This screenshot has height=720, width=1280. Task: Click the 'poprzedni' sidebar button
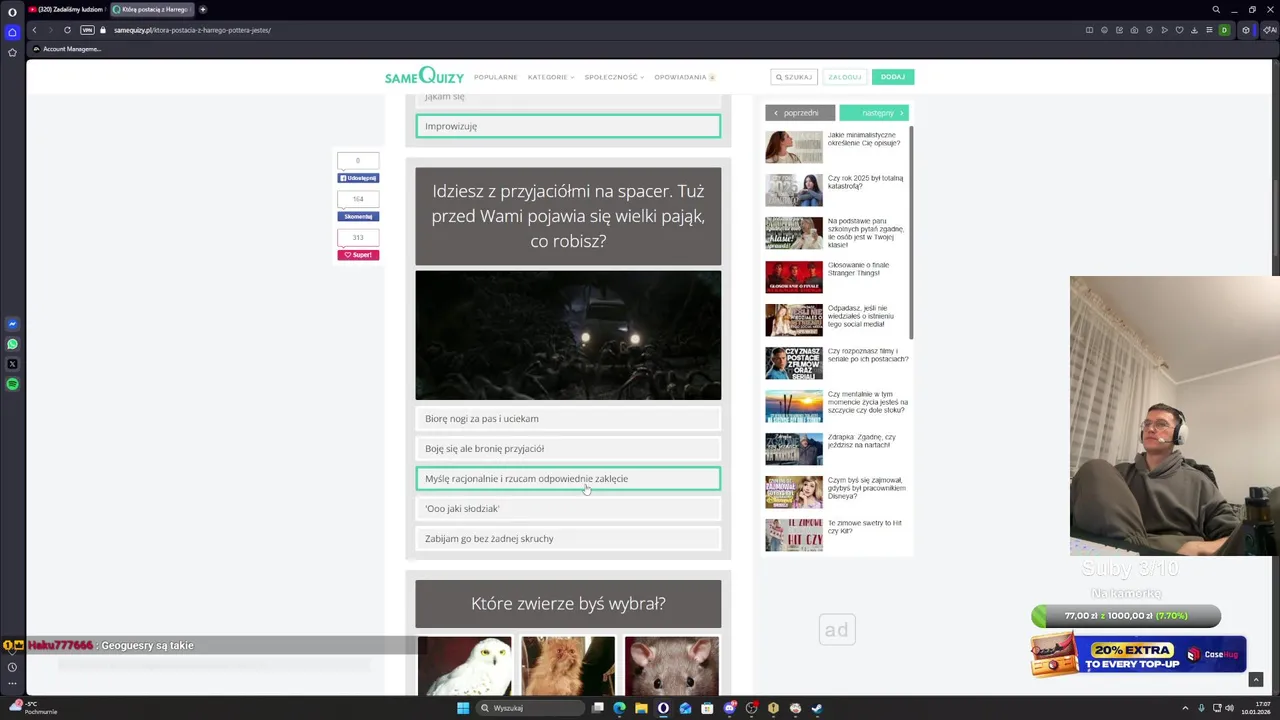pos(800,113)
